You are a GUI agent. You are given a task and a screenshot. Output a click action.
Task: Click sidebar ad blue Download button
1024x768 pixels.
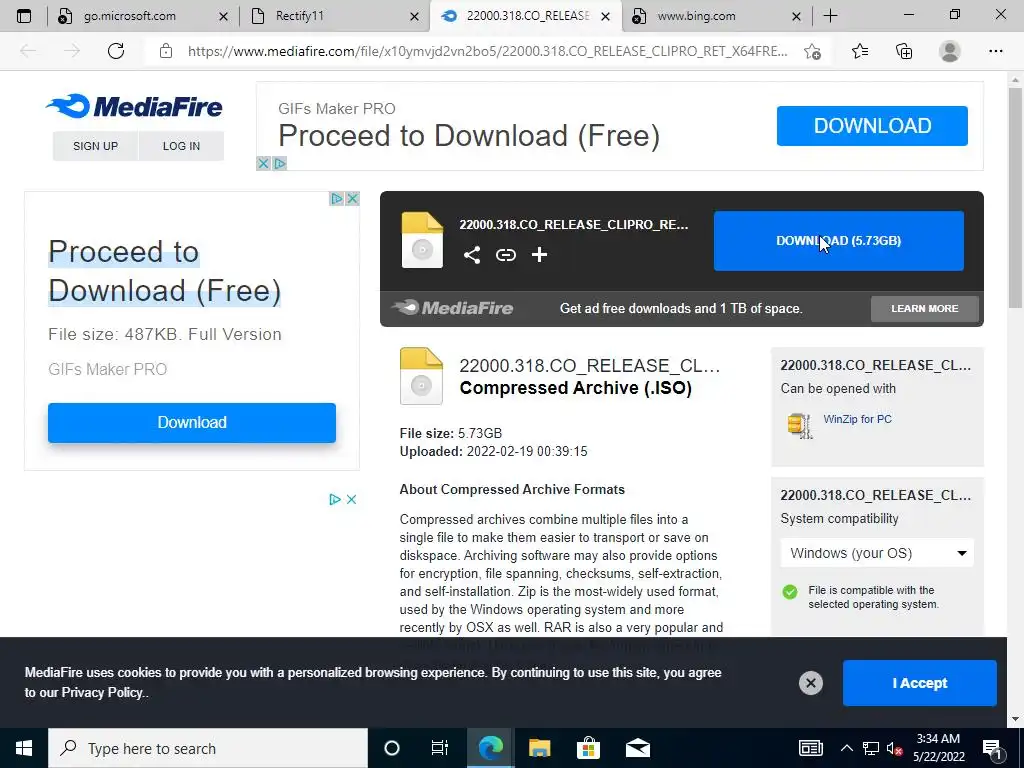191,423
